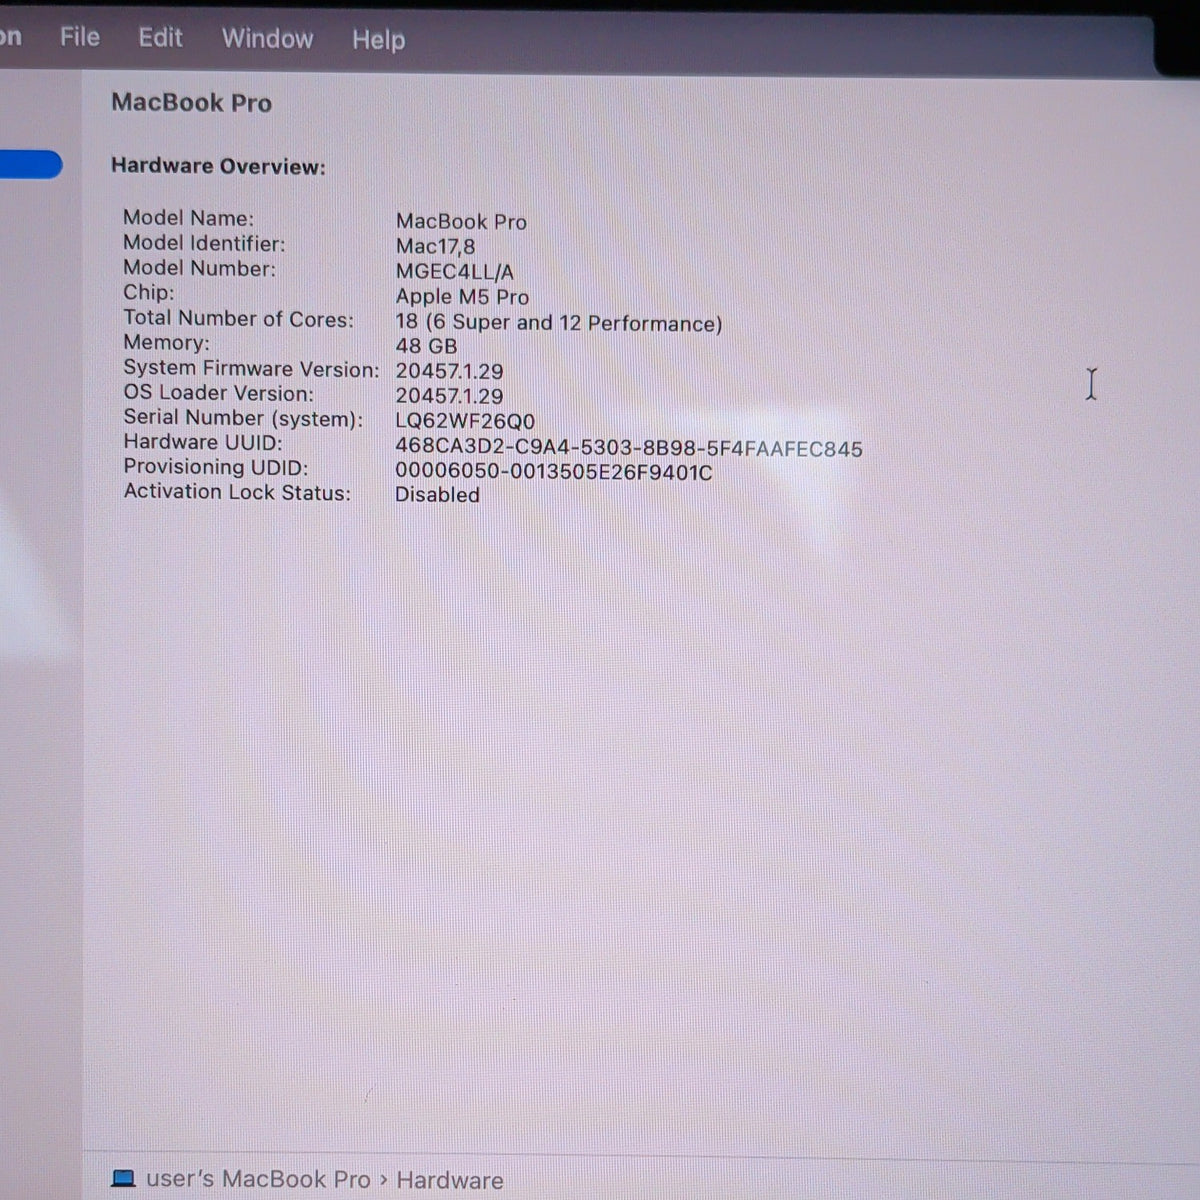Click the "Total Number of Cores:" label

coord(238,319)
